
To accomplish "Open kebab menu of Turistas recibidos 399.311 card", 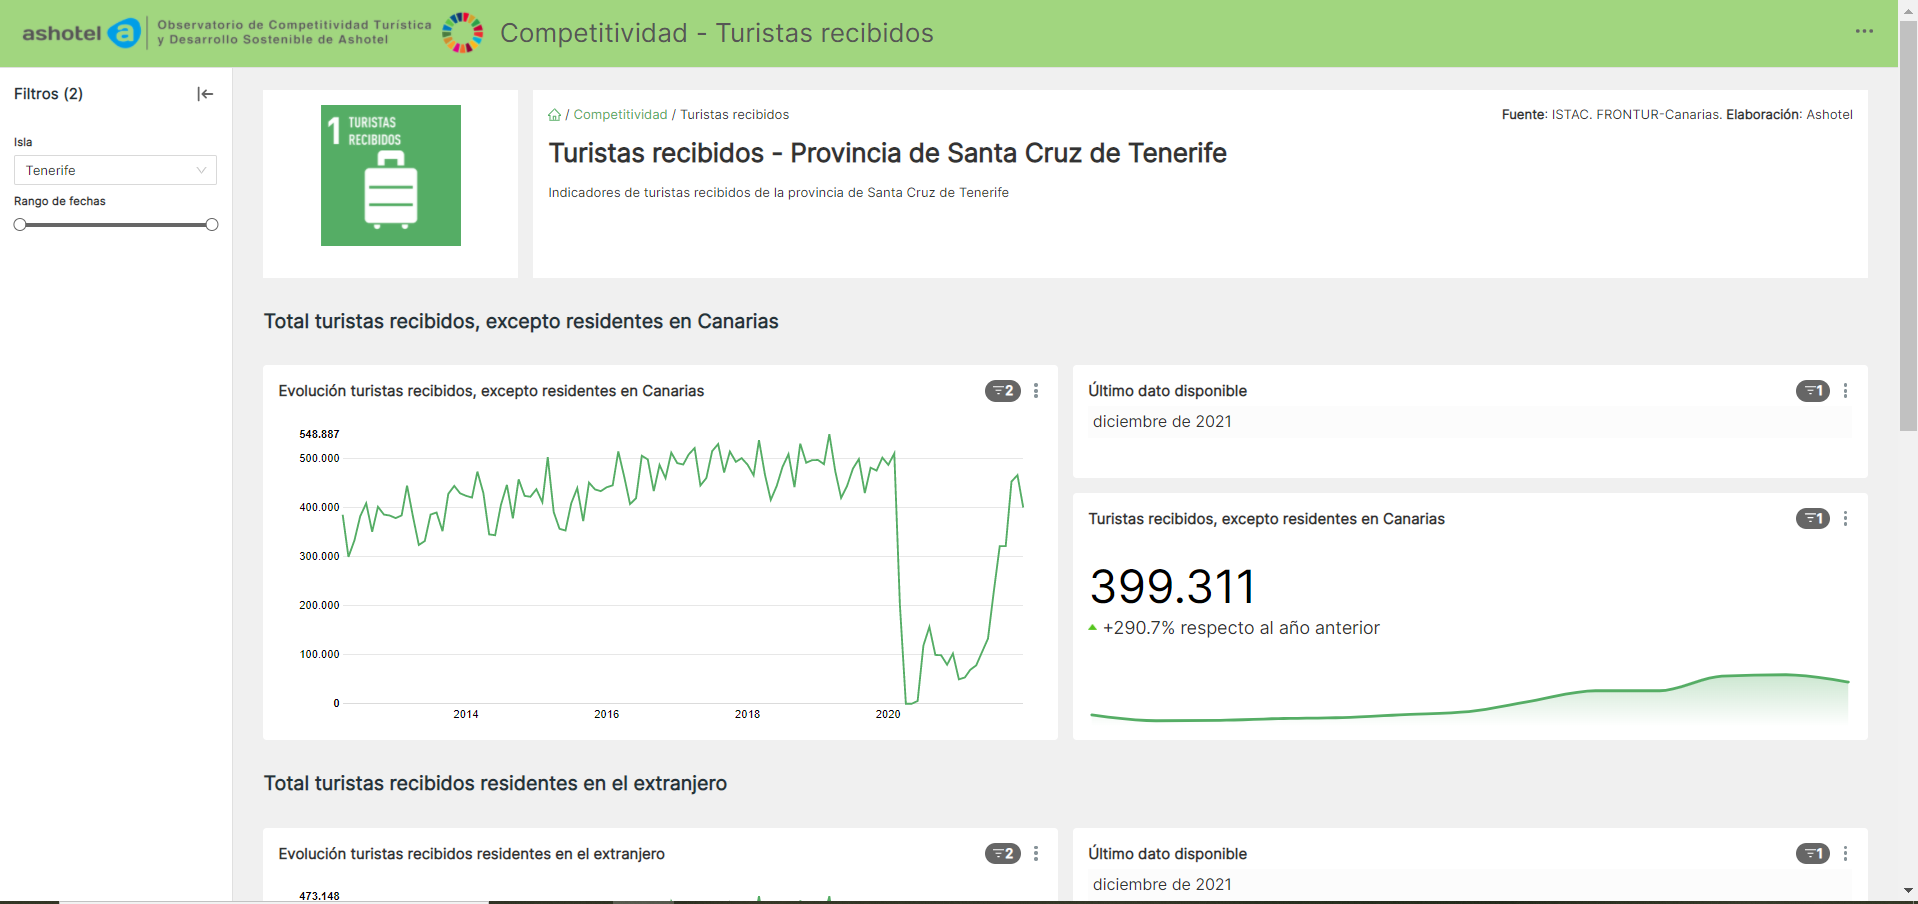I will click(1846, 519).
